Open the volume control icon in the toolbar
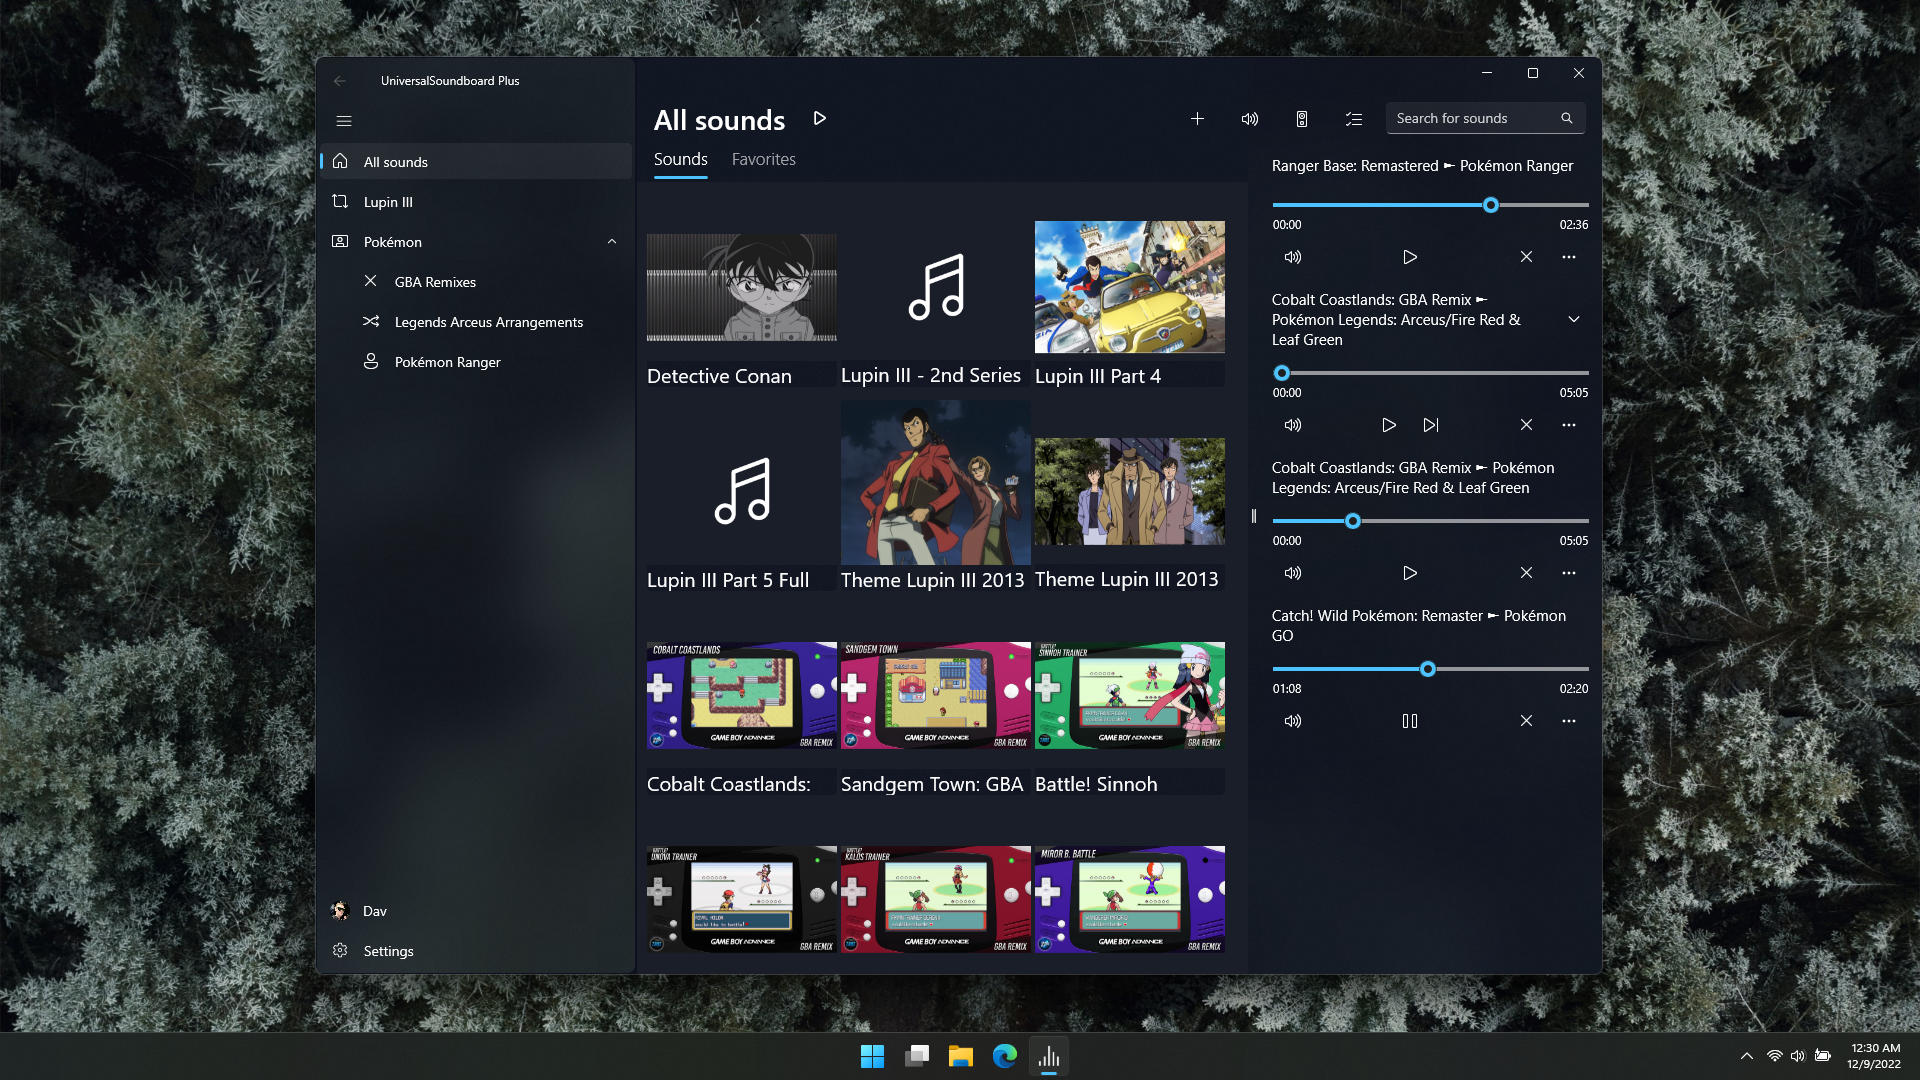 coord(1249,118)
